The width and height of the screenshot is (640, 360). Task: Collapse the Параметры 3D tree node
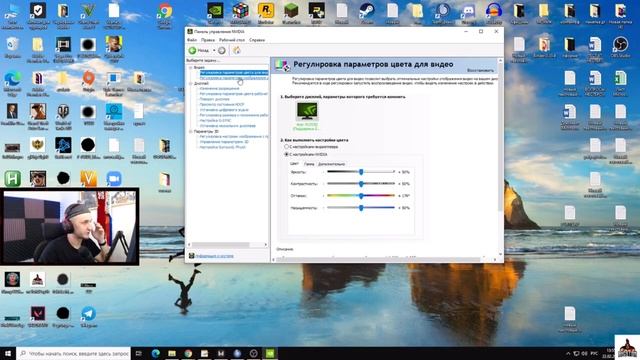[190, 131]
